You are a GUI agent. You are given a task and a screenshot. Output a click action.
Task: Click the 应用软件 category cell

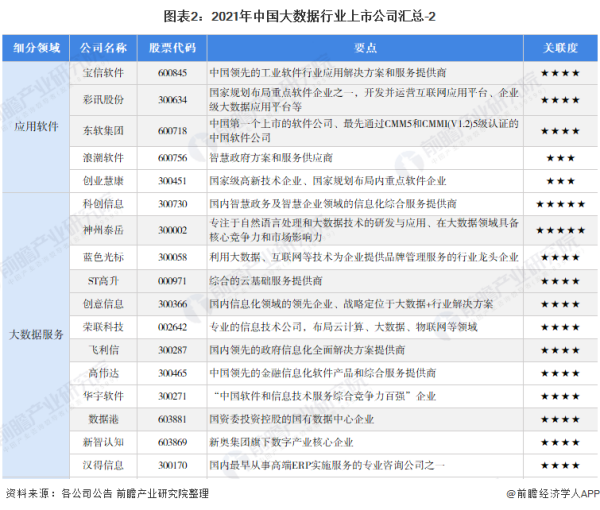pos(37,128)
